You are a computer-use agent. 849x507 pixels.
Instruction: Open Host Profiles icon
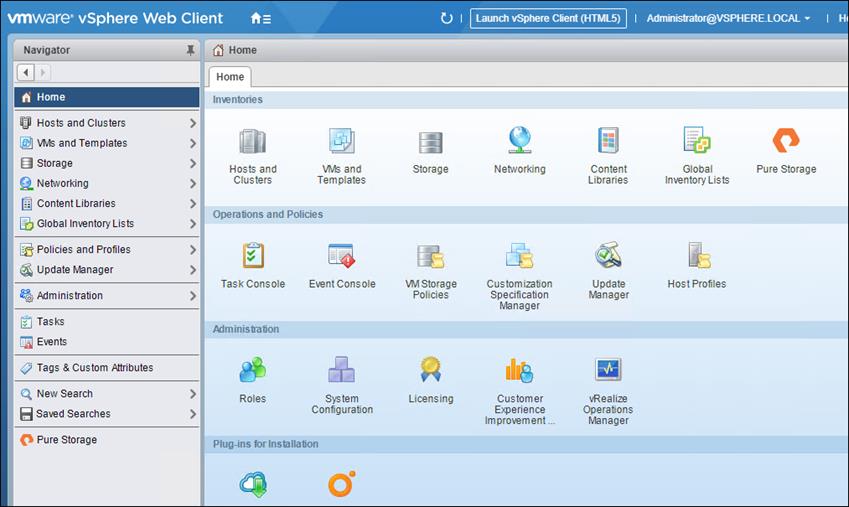(699, 255)
